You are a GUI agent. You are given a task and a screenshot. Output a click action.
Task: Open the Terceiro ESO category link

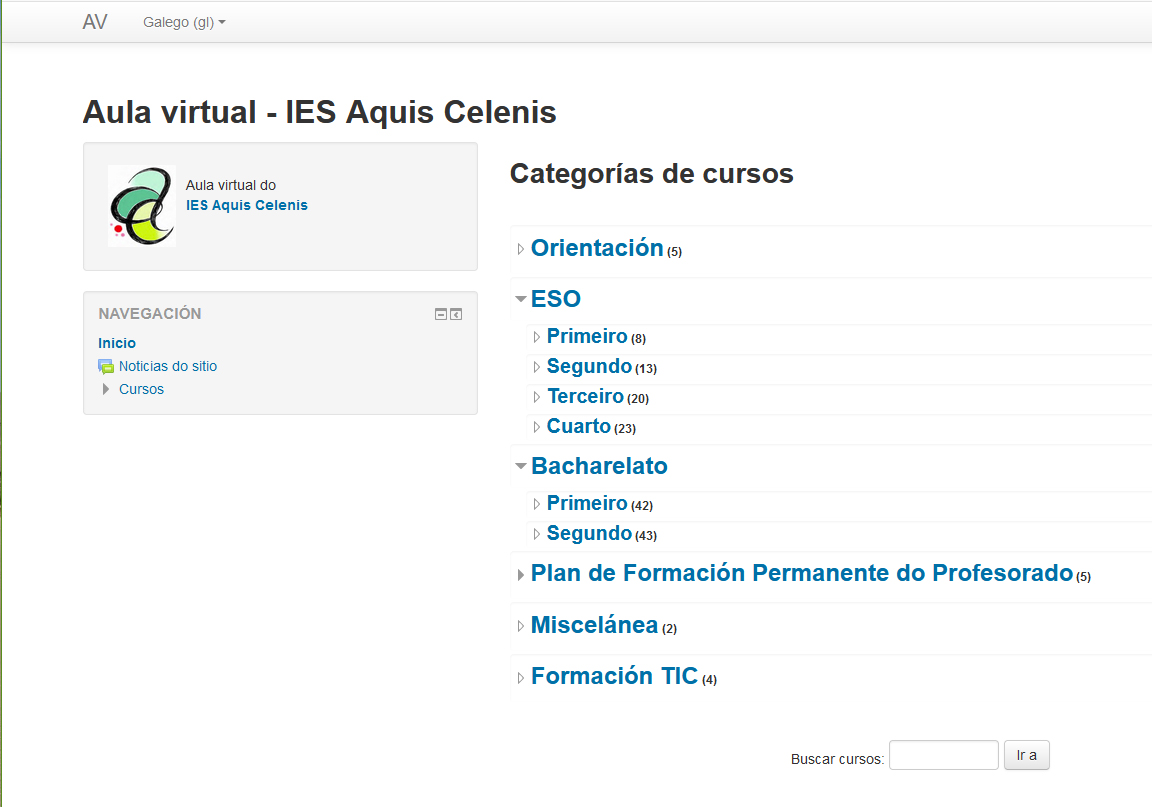pos(585,396)
